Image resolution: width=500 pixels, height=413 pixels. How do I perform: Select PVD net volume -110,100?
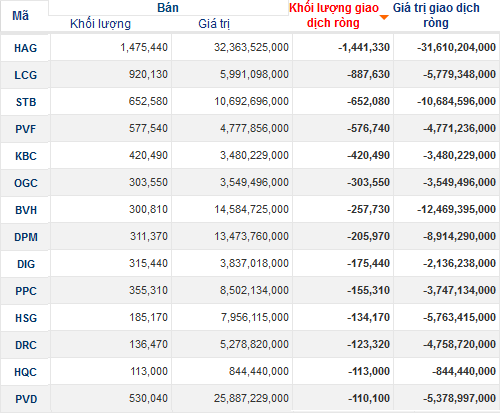[369, 398]
